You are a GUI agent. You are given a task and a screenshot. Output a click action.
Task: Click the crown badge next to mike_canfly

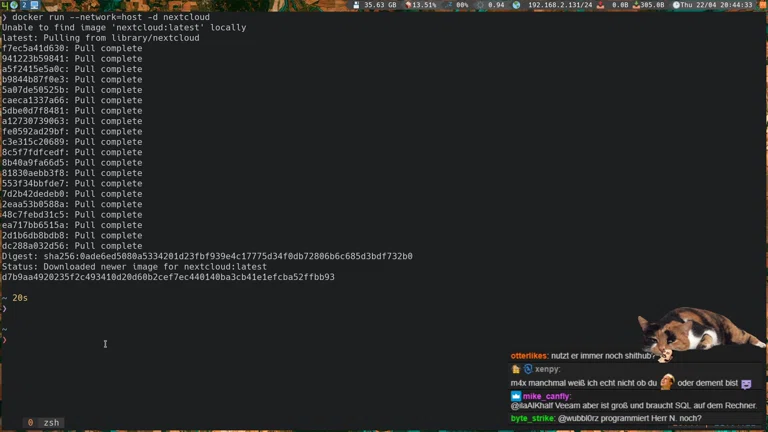[516, 396]
